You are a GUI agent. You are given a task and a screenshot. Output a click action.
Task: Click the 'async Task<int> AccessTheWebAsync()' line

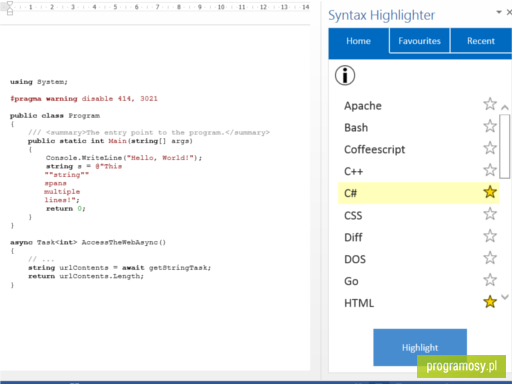(x=88, y=242)
